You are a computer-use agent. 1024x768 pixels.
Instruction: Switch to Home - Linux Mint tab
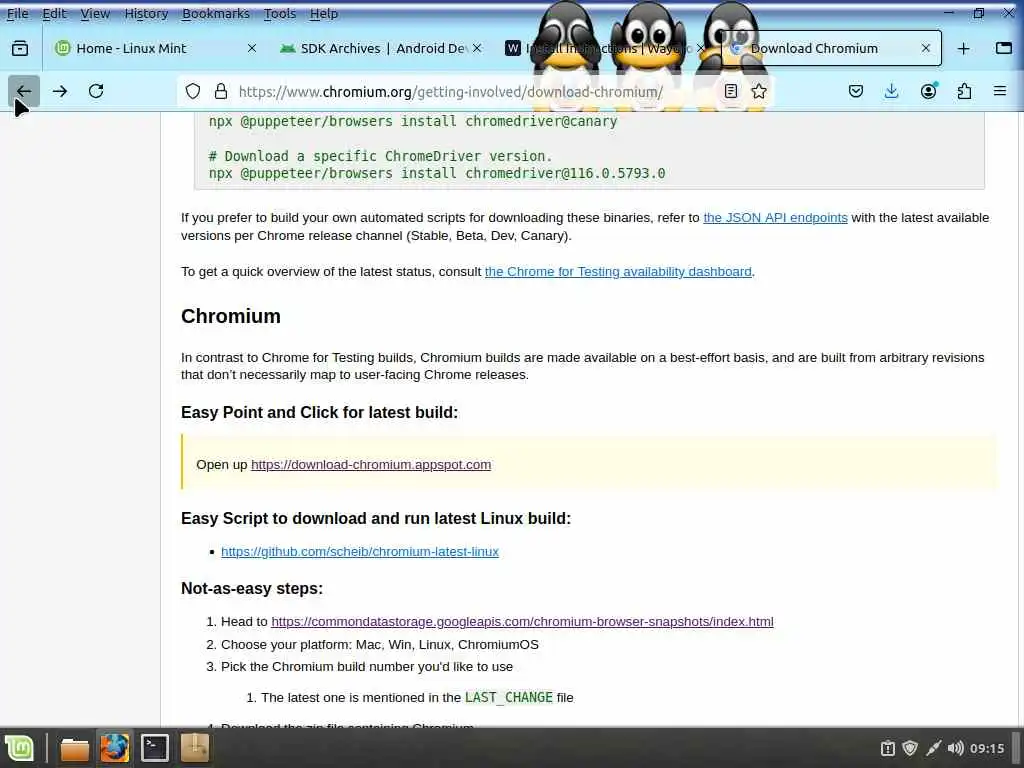coord(155,48)
